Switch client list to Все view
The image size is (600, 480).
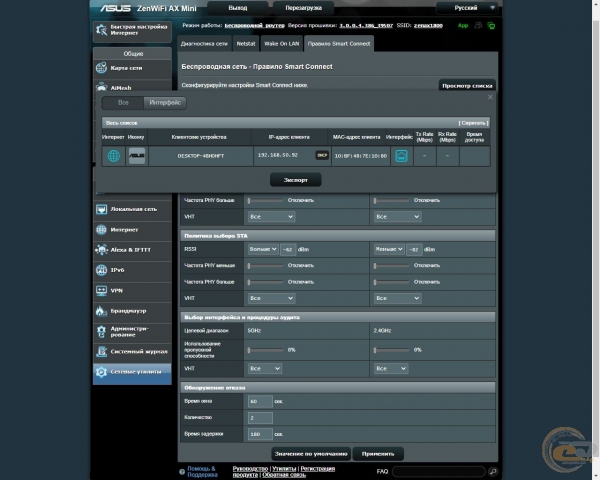[x=123, y=103]
